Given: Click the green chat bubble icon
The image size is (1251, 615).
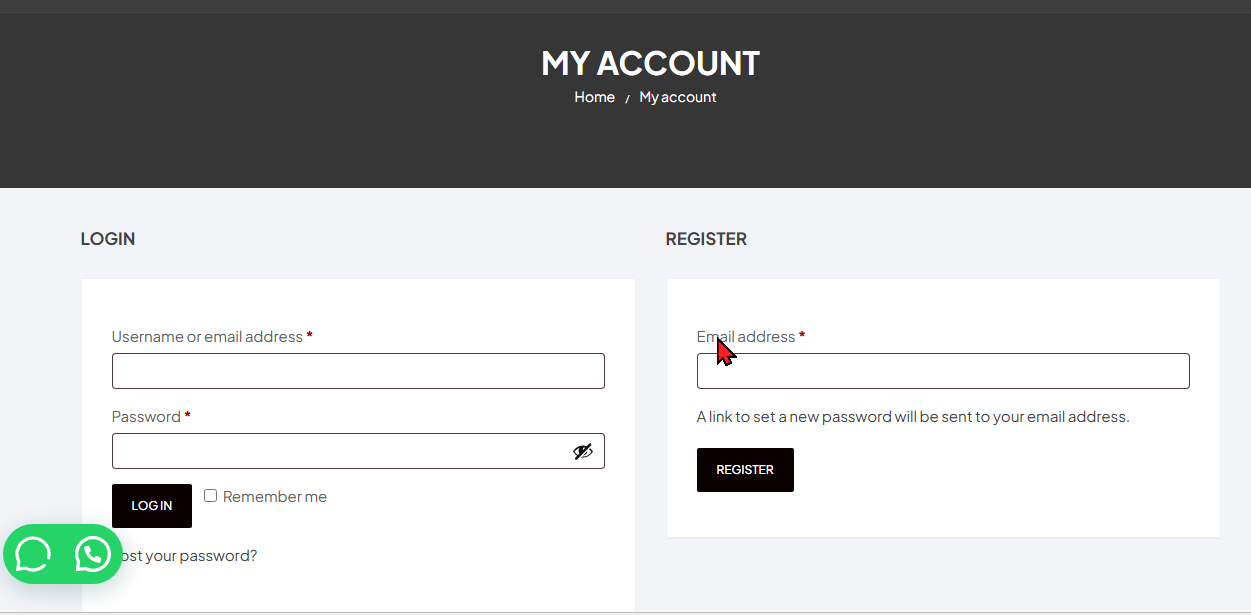Looking at the screenshot, I should point(33,554).
